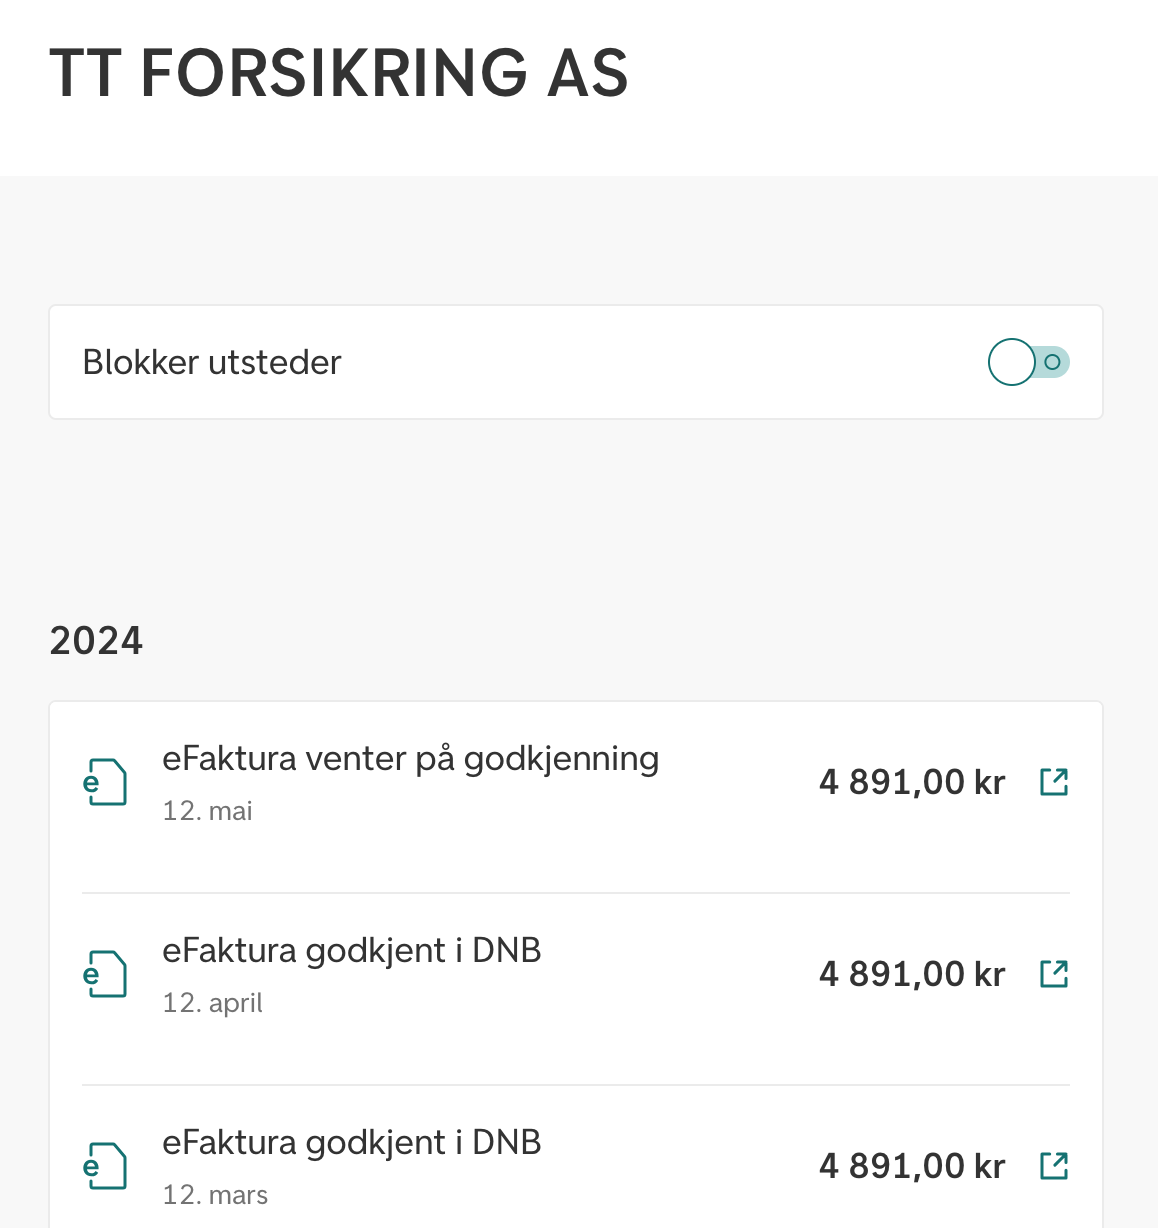Open eFaktura venter på godkjenning entry
Image resolution: width=1158 pixels, height=1228 pixels.
tap(410, 759)
